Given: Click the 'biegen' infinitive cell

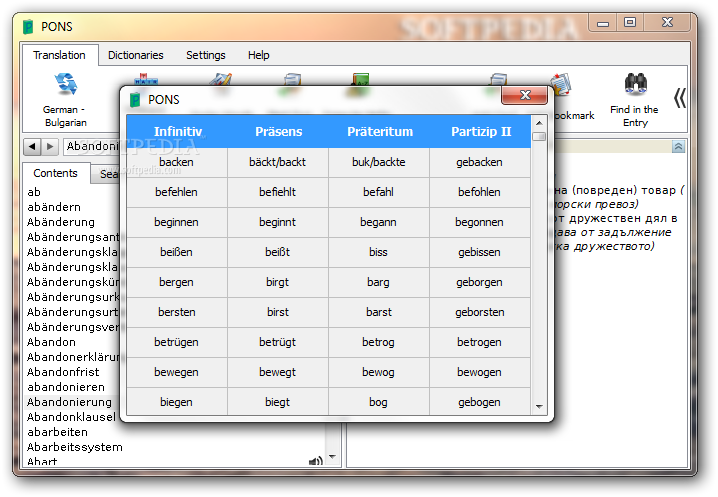Looking at the screenshot, I should [177, 402].
